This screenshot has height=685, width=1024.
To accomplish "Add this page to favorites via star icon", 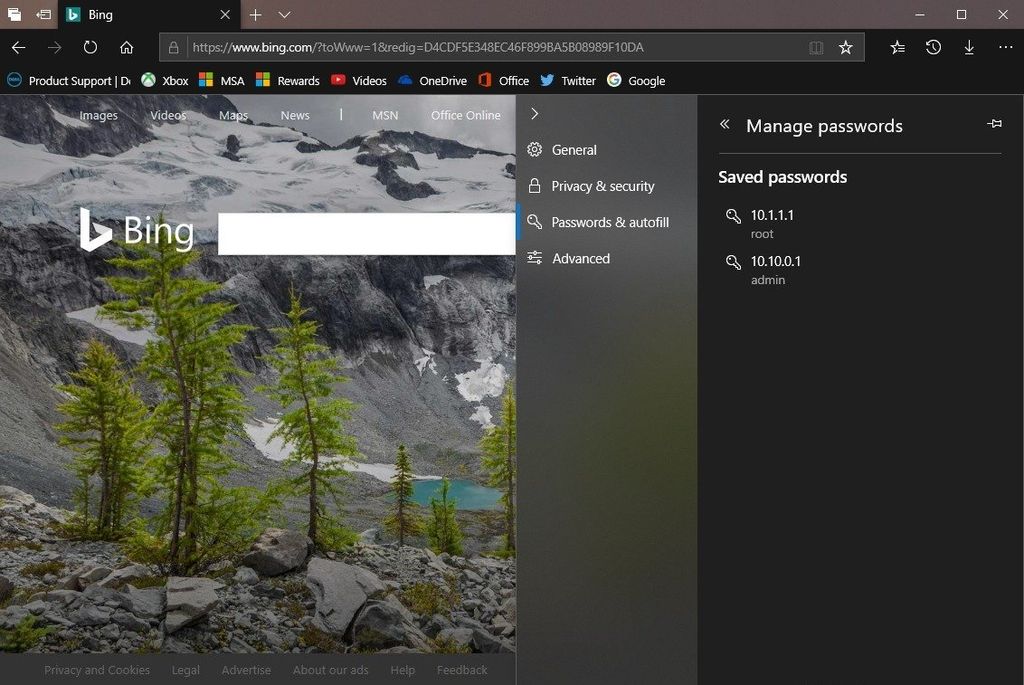I will [848, 47].
